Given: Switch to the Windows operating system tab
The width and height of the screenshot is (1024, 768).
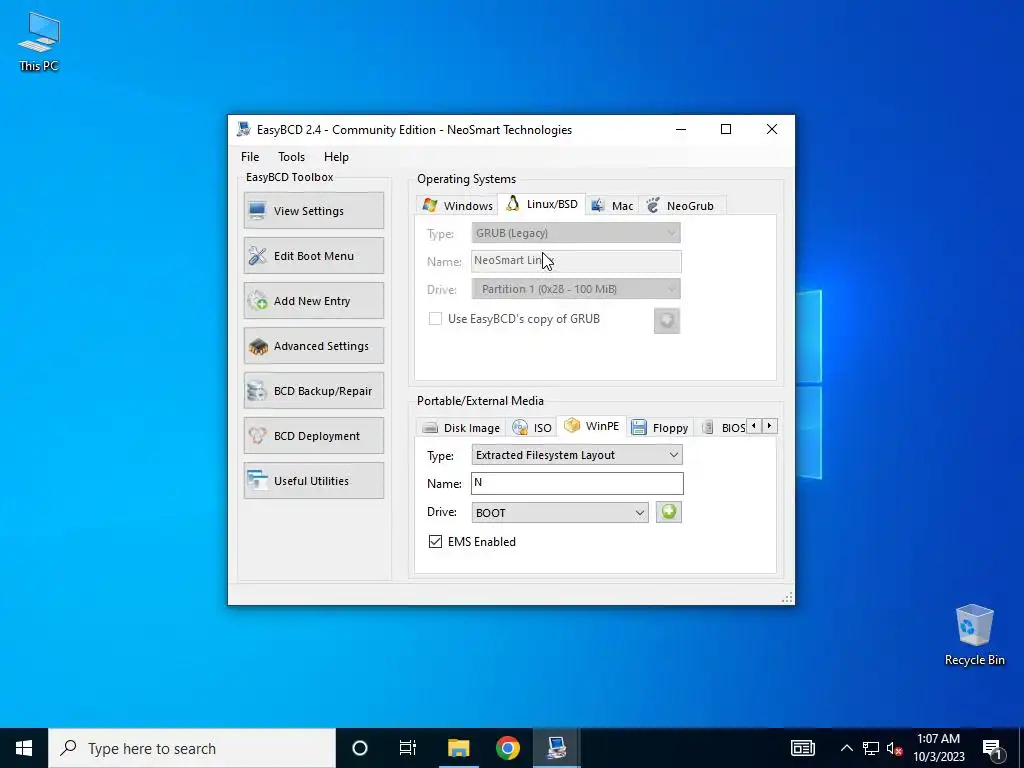Looking at the screenshot, I should point(457,206).
